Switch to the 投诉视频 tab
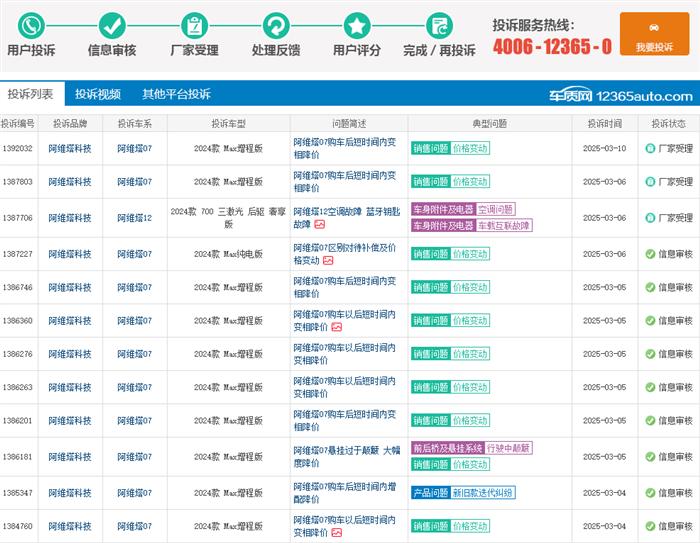This screenshot has width=700, height=543. (98, 94)
